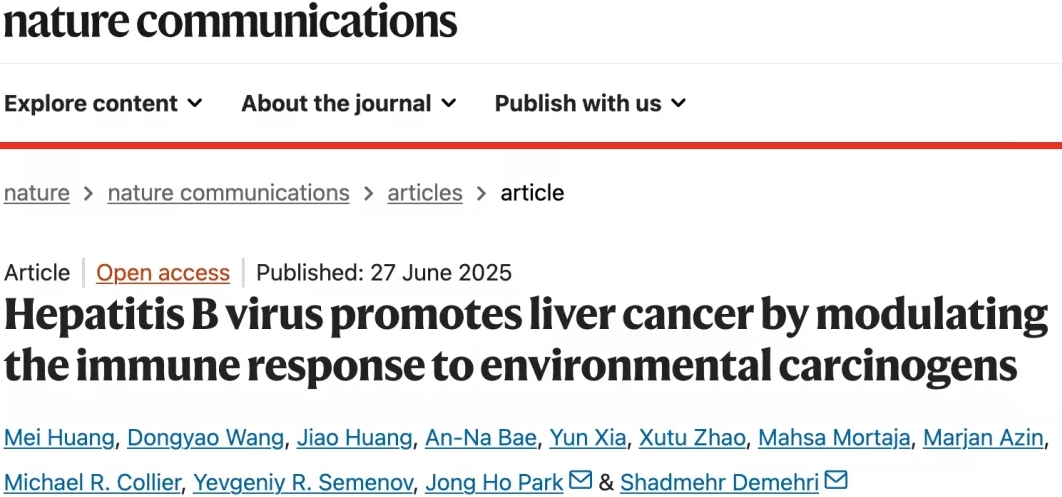The width and height of the screenshot is (1062, 497).
Task: Open the About the journal menu
Action: pyautogui.click(x=348, y=103)
